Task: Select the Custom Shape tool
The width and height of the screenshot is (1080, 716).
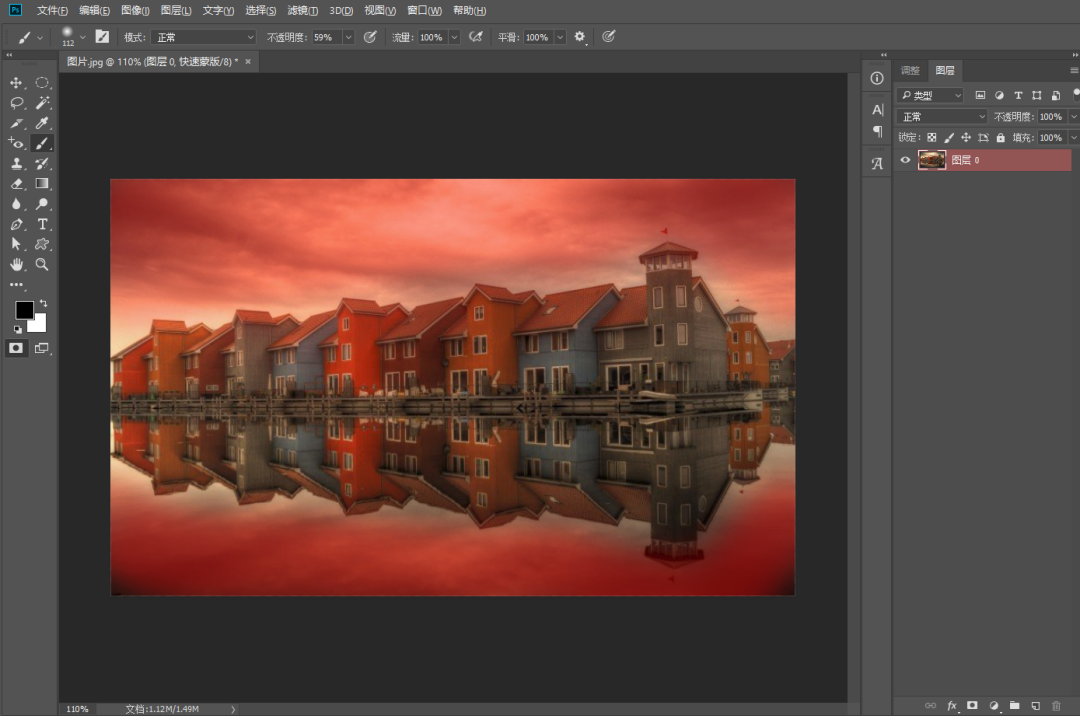Action: pyautogui.click(x=42, y=244)
